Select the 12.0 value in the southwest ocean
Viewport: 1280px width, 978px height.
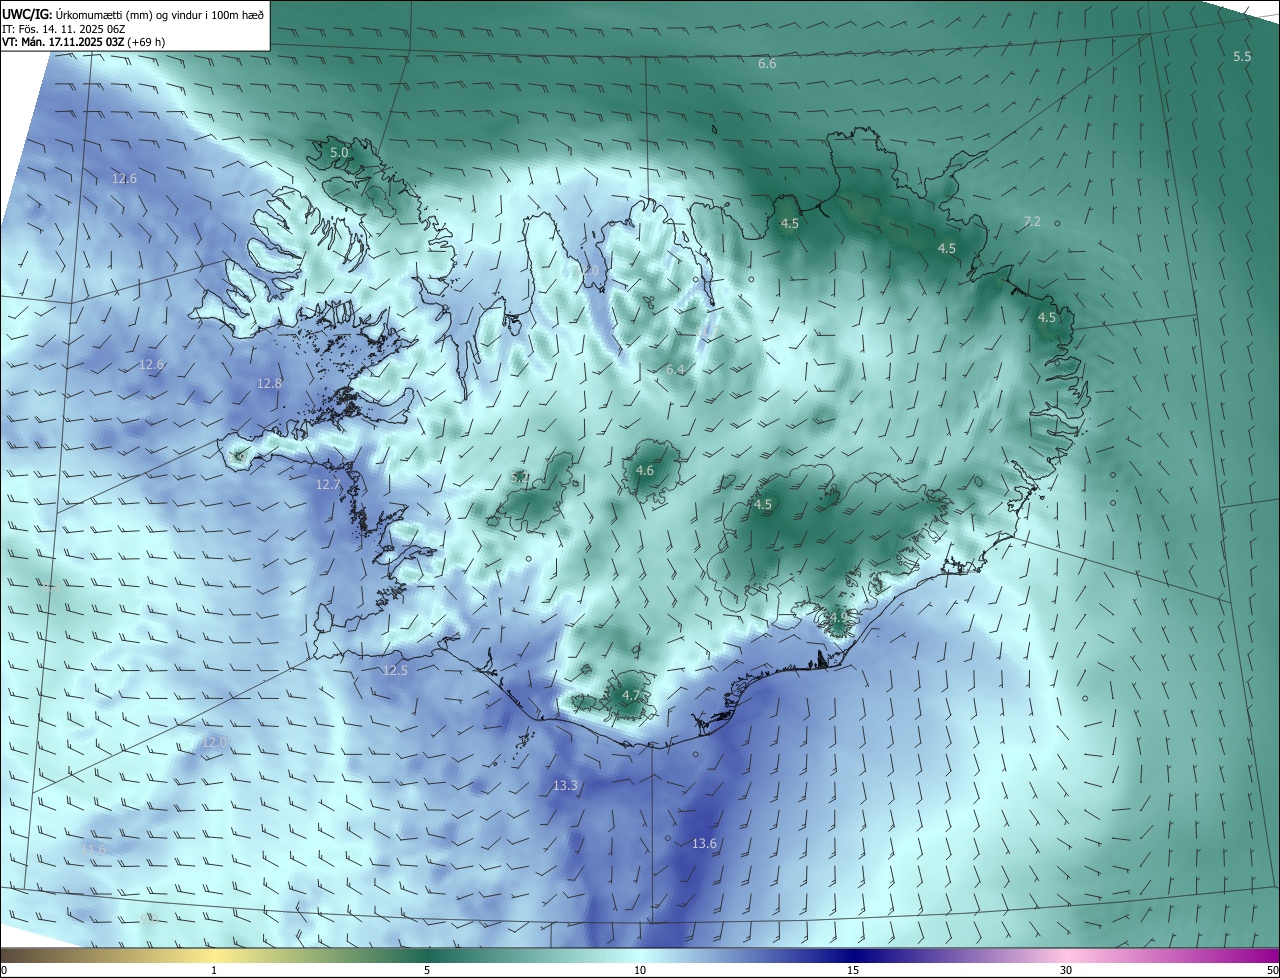pyautogui.click(x=214, y=742)
